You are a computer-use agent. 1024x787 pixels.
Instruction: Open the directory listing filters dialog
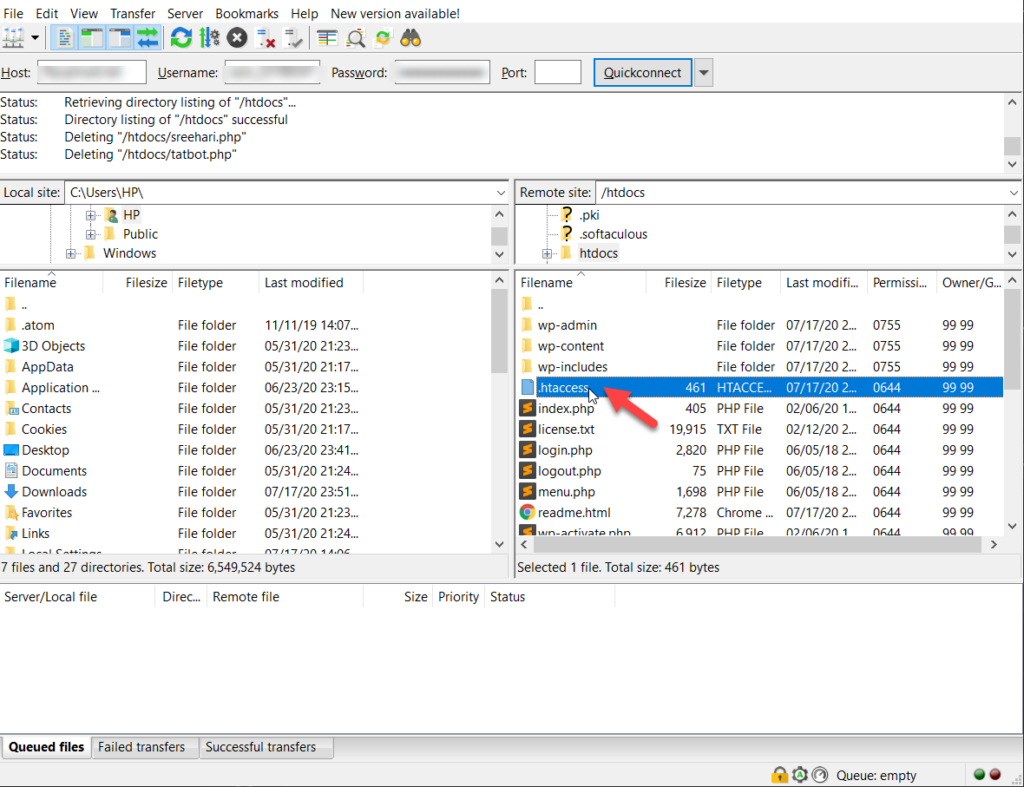coord(327,39)
